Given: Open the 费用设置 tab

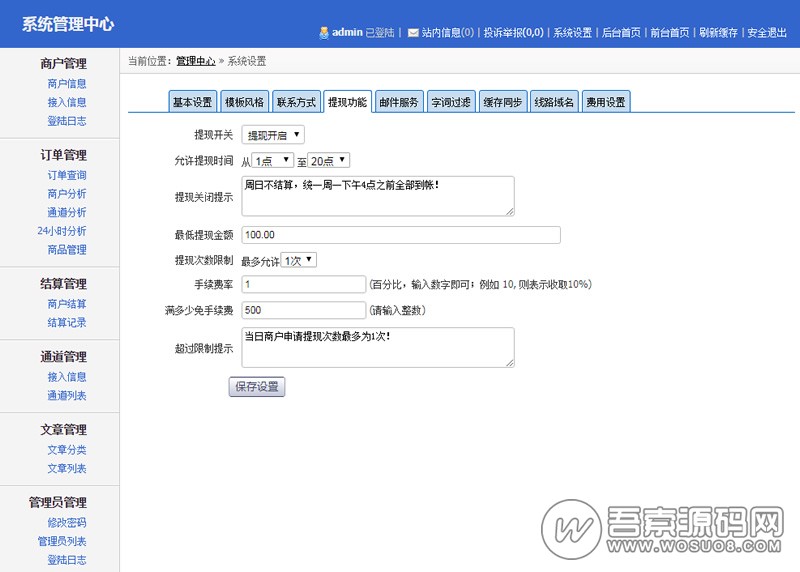Looking at the screenshot, I should [x=606, y=102].
